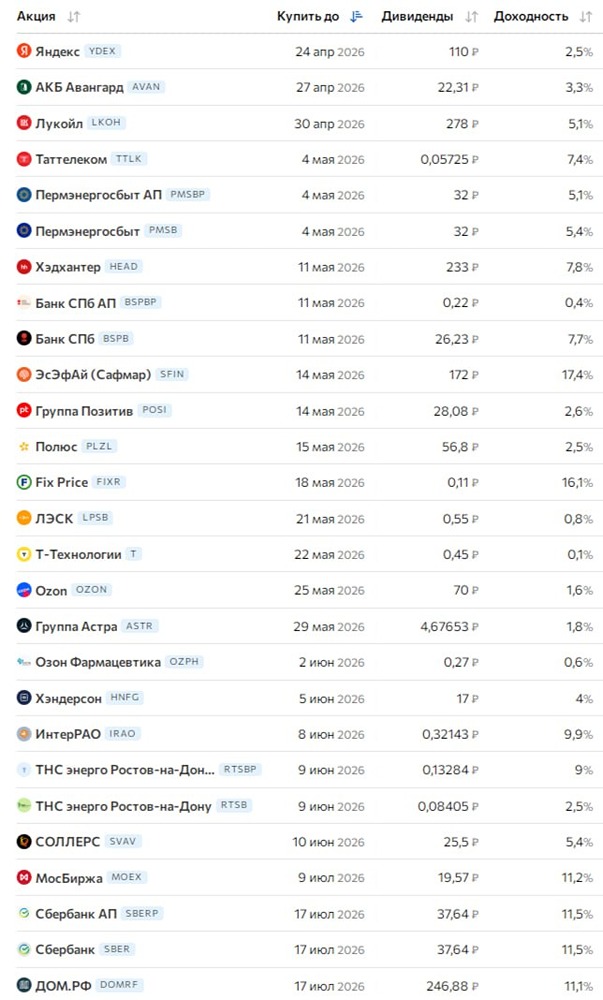Click the SBER ticker badge

point(117,949)
